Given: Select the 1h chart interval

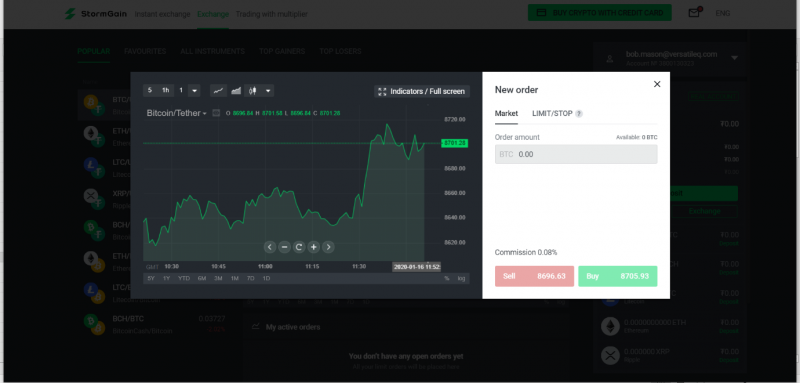Looking at the screenshot, I should tap(166, 90).
